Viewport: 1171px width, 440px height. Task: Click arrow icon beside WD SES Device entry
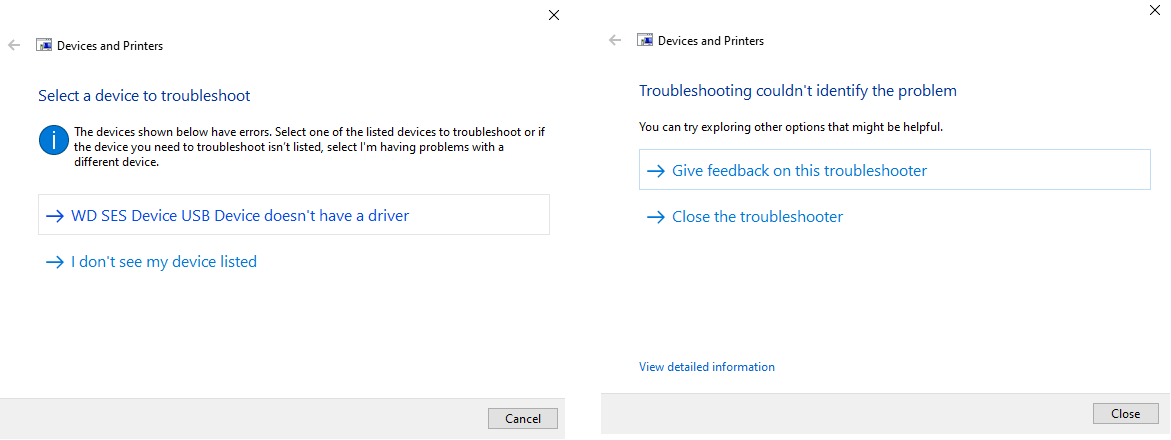[x=55, y=216]
